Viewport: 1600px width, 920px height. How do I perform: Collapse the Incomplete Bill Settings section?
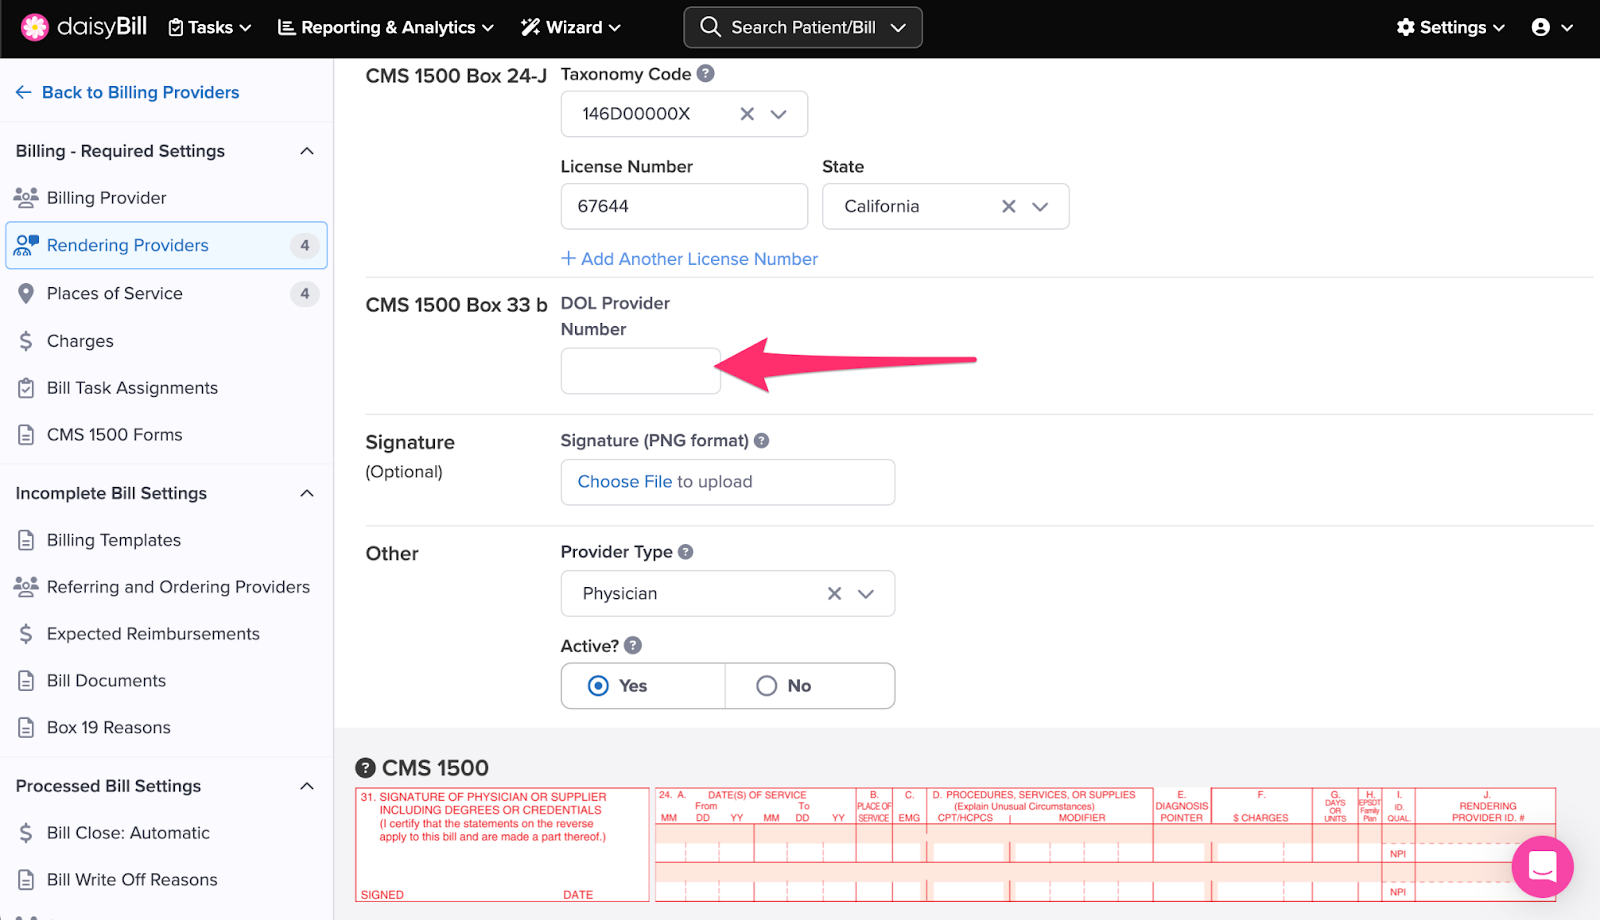307,493
